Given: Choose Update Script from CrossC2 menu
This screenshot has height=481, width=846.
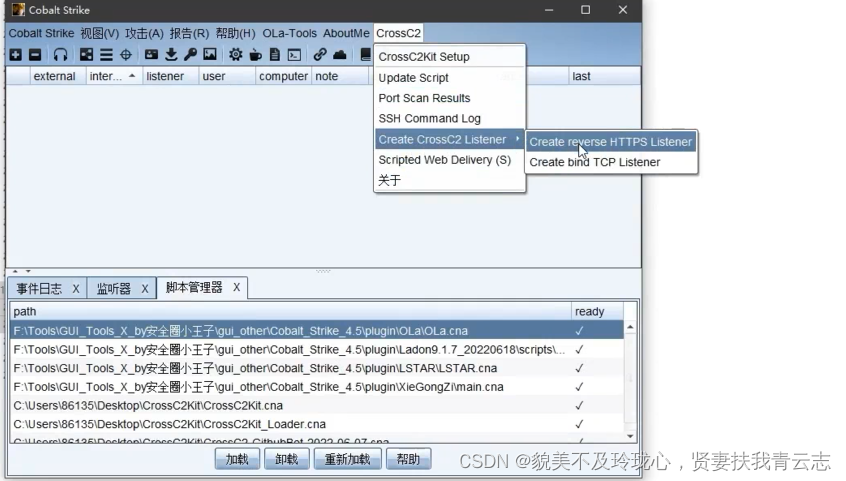Looking at the screenshot, I should coord(449,78).
